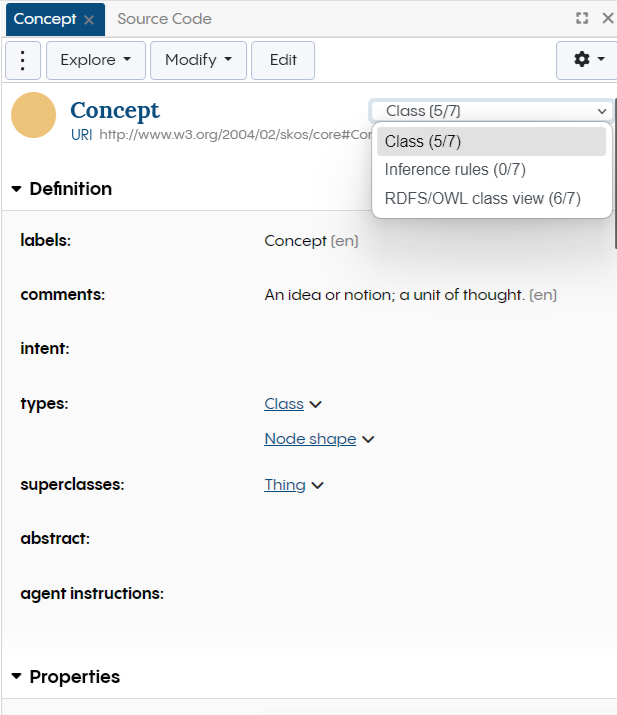The width and height of the screenshot is (617, 715).
Task: Collapse the Properties section
Action: (16, 676)
